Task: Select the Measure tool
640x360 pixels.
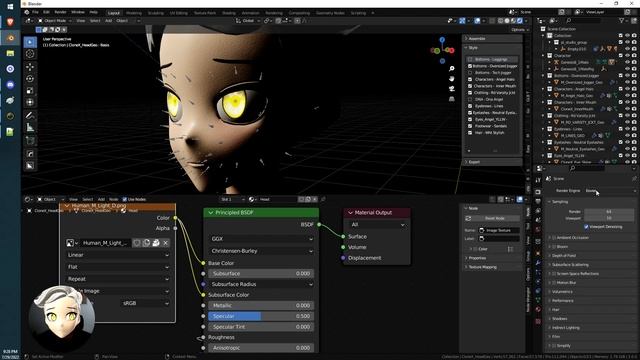Action: click(30, 127)
